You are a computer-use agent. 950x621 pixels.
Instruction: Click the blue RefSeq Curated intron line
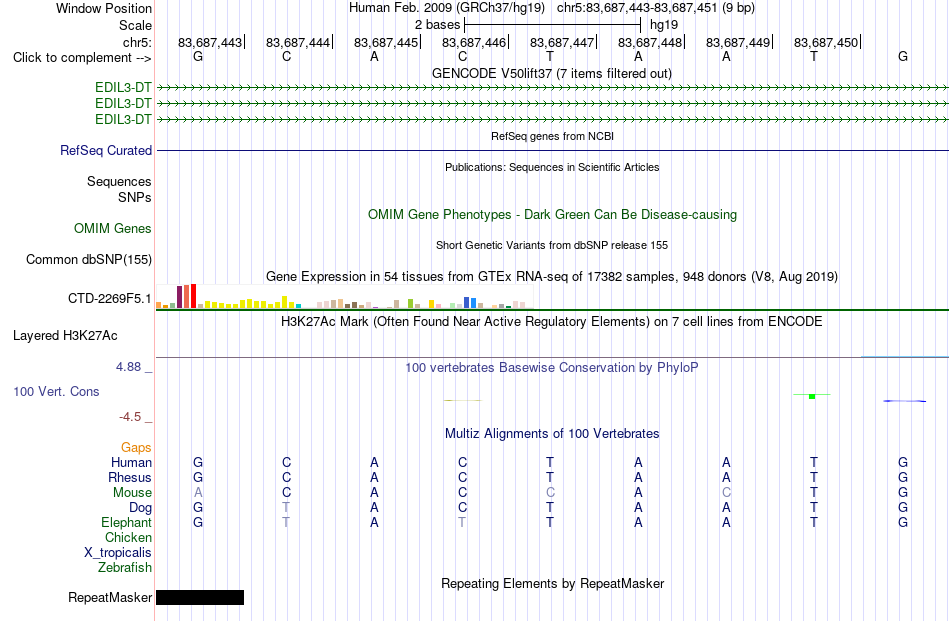552,150
